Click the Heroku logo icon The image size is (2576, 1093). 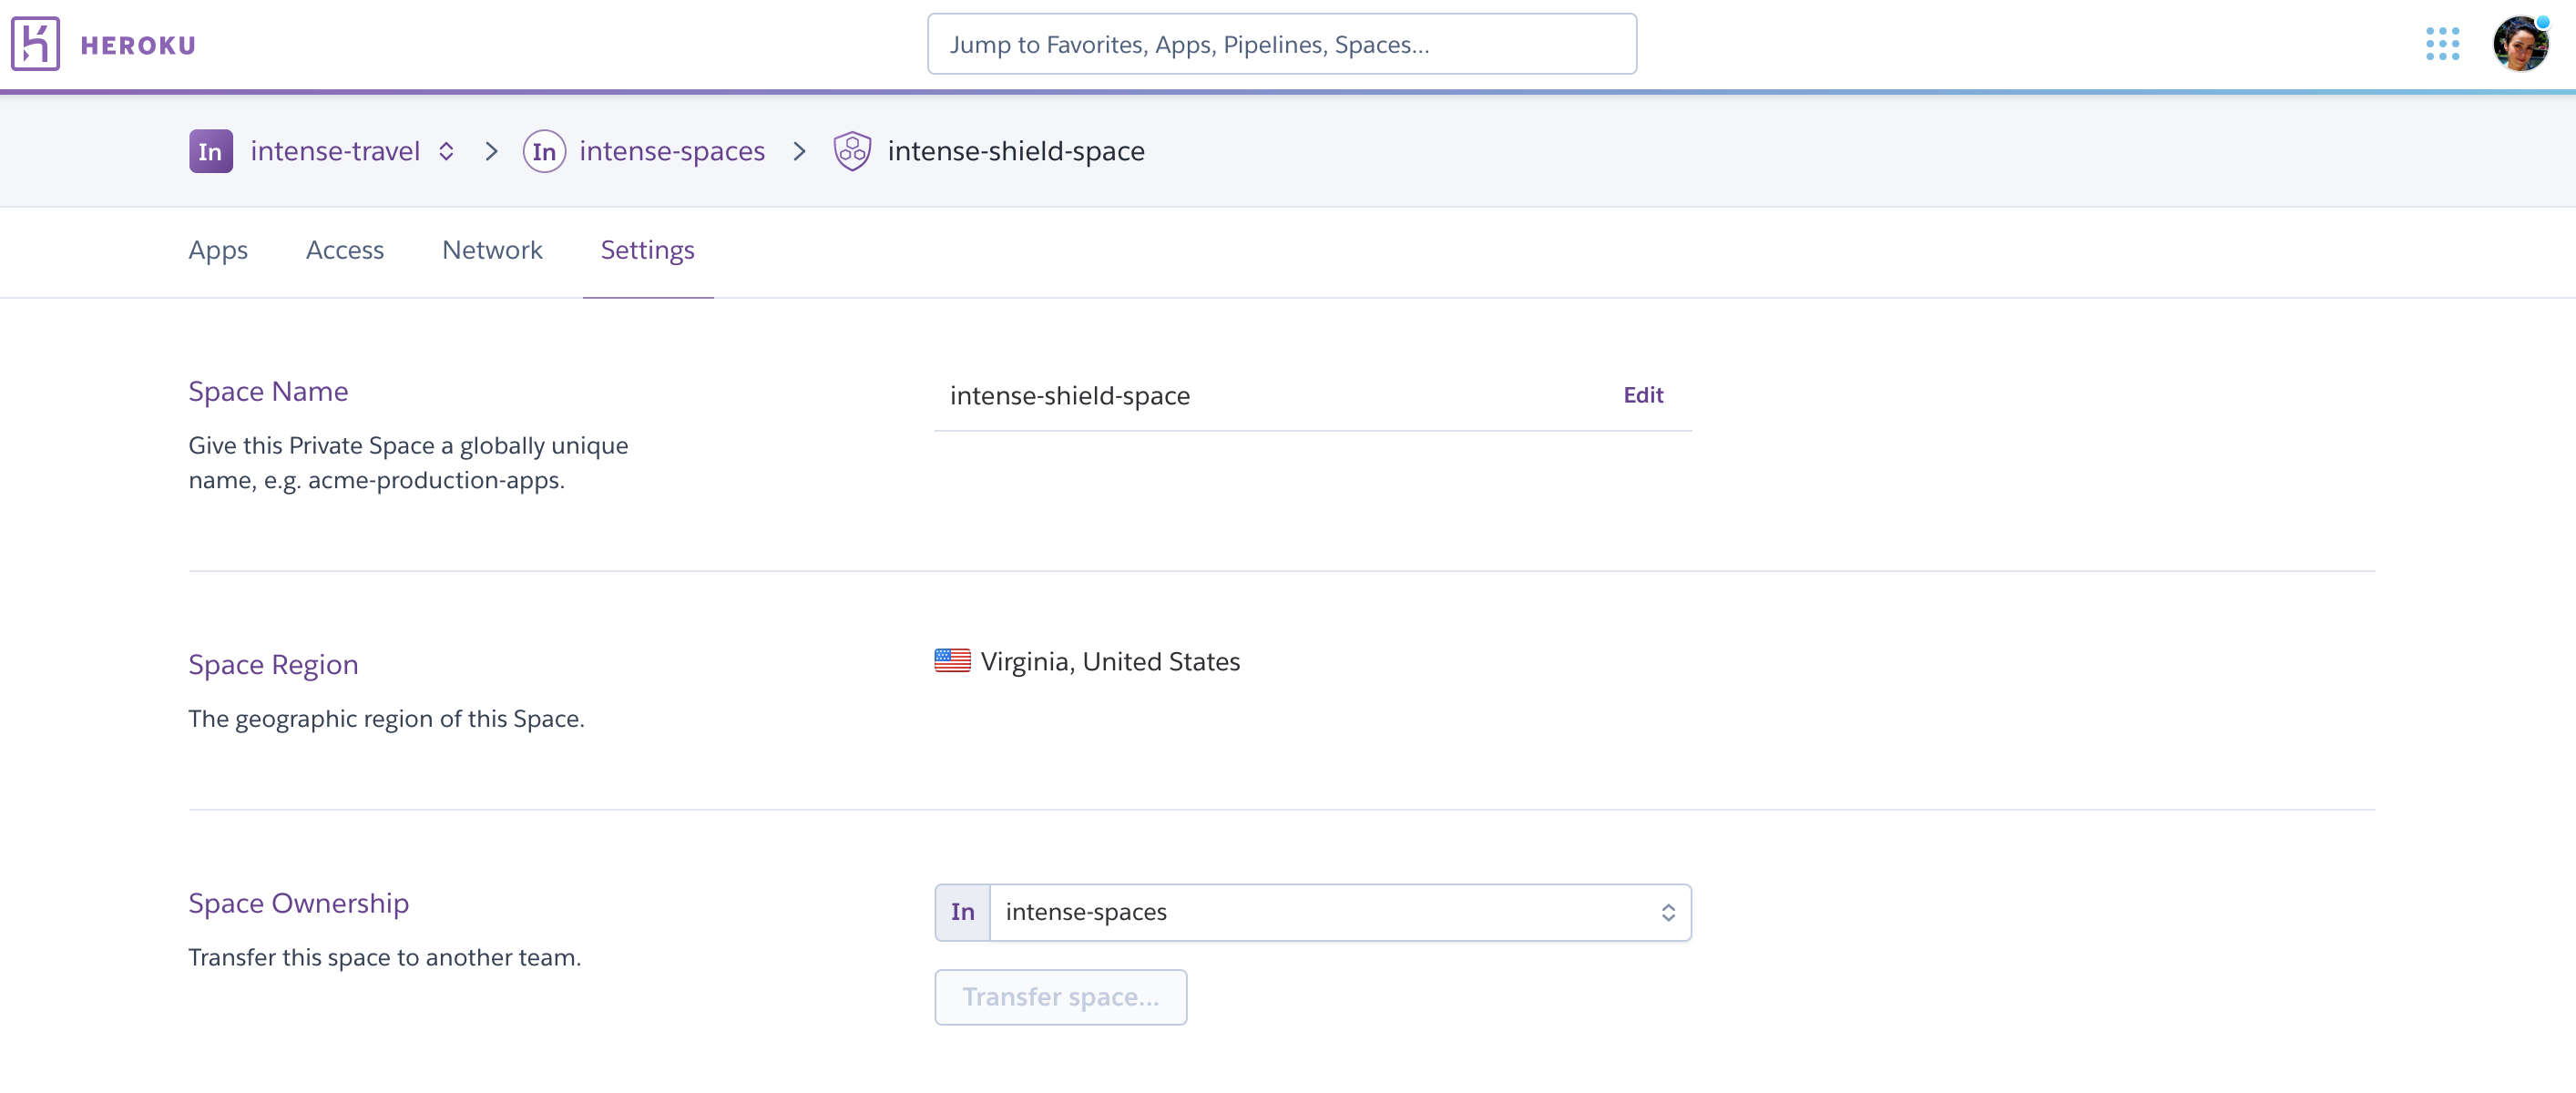[35, 44]
